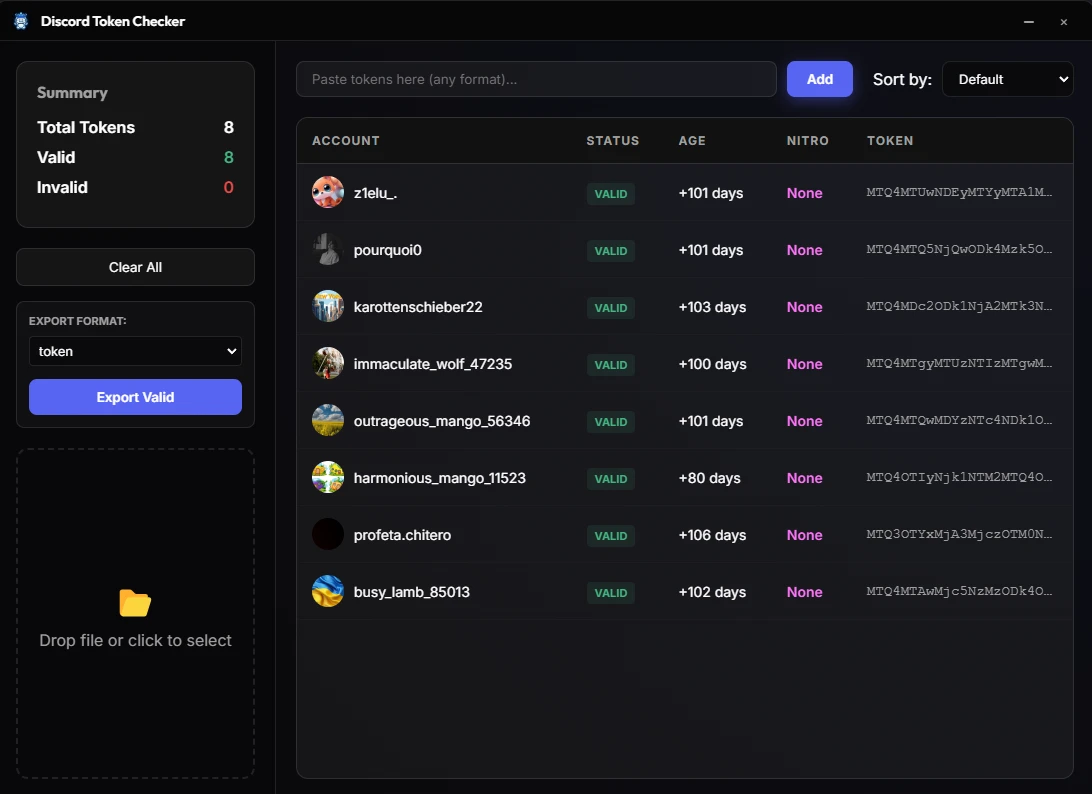
Task: Click the token starting MTQ4MTUwNDEy
Action: coord(959,192)
